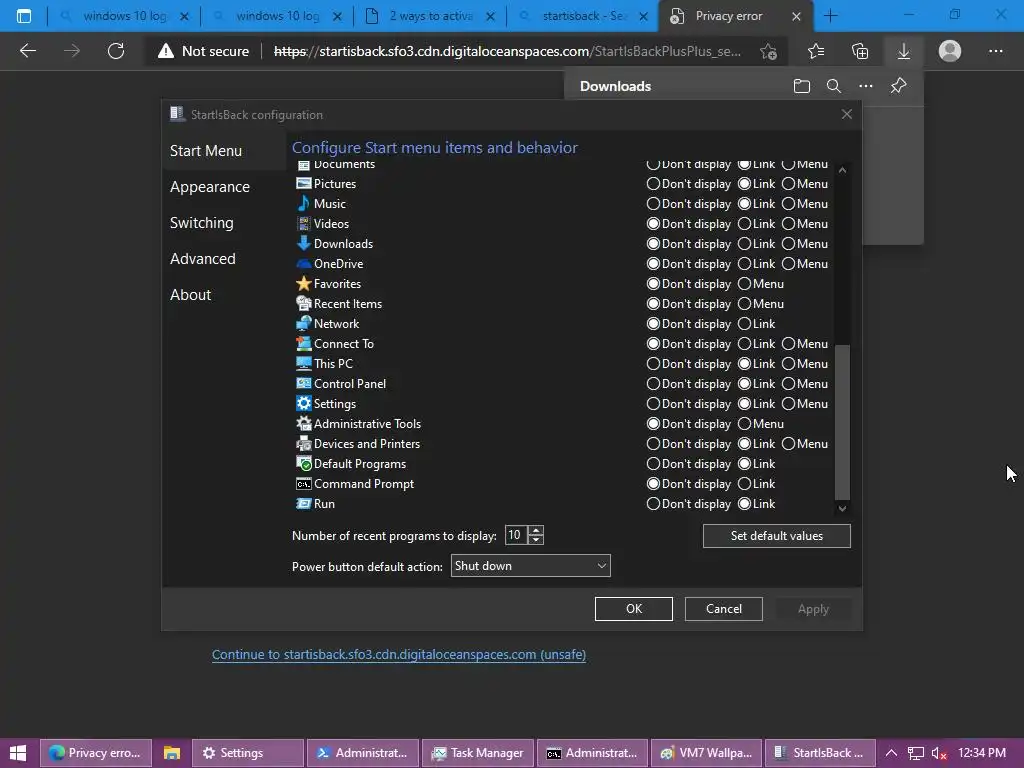Click the Run icon

[x=304, y=504]
